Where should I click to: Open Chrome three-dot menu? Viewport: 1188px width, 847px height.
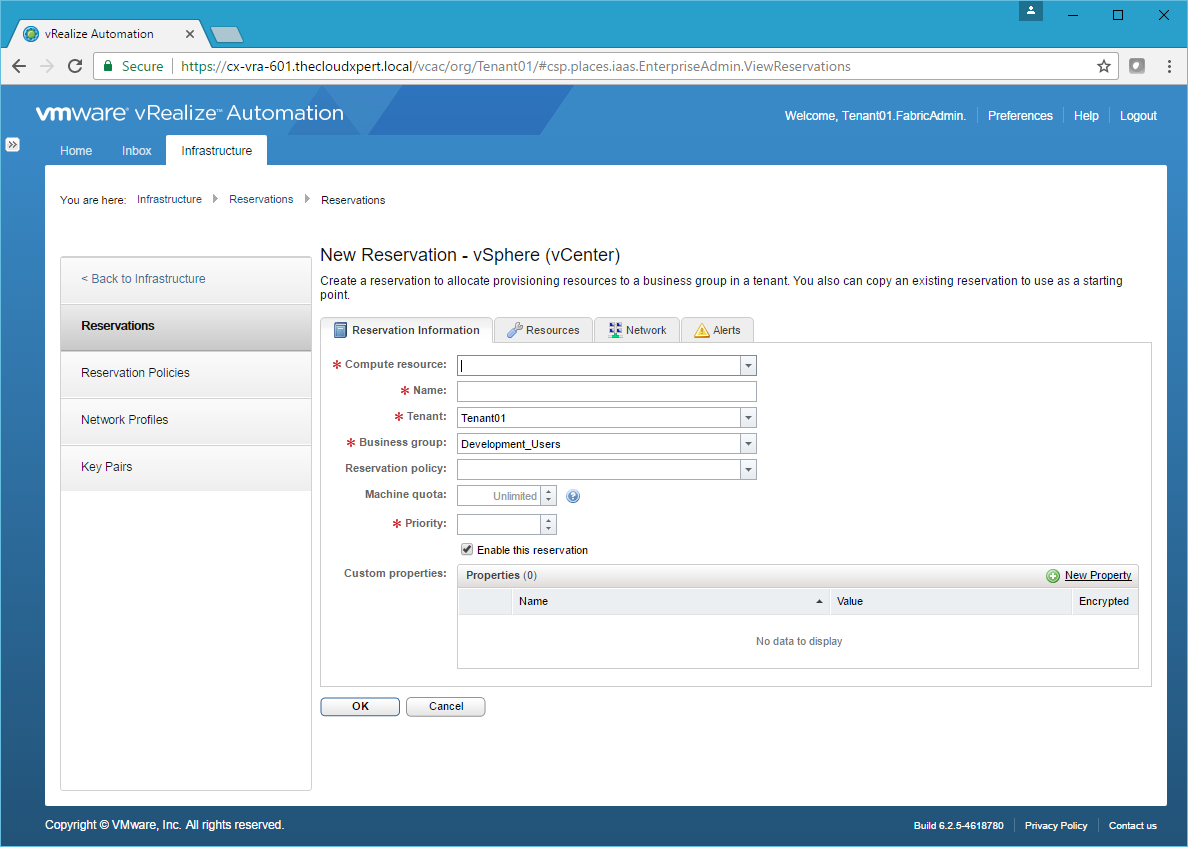(x=1169, y=66)
